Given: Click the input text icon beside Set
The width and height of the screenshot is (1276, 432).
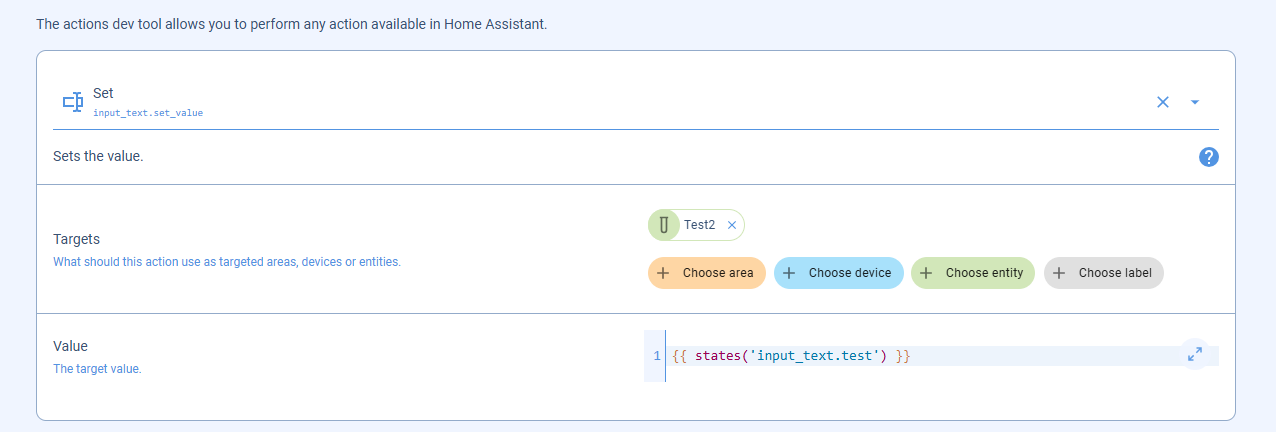Looking at the screenshot, I should pyautogui.click(x=72, y=101).
